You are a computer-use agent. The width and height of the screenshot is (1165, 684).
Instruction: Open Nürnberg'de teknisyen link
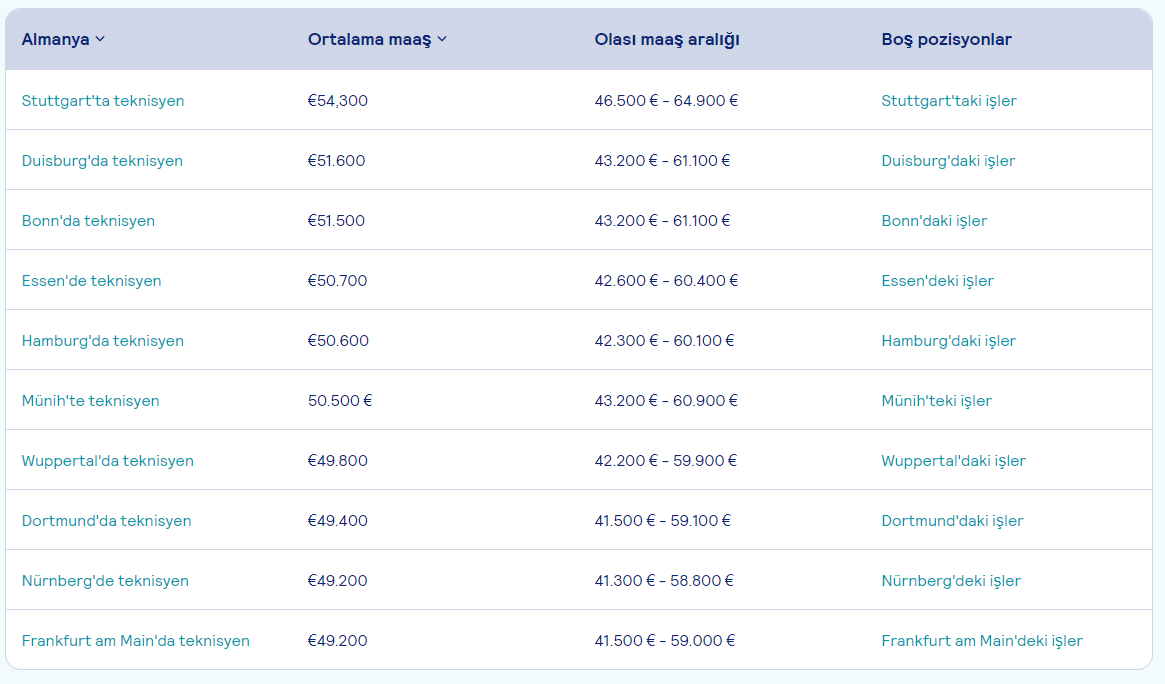[105, 581]
